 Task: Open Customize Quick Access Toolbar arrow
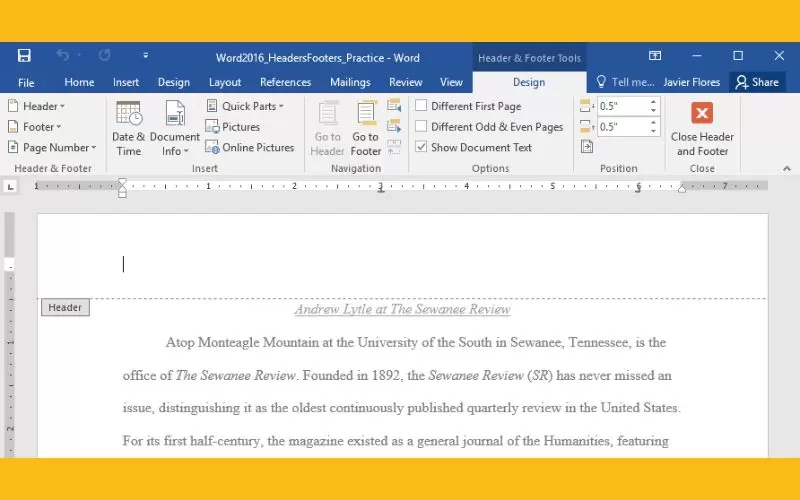145,55
